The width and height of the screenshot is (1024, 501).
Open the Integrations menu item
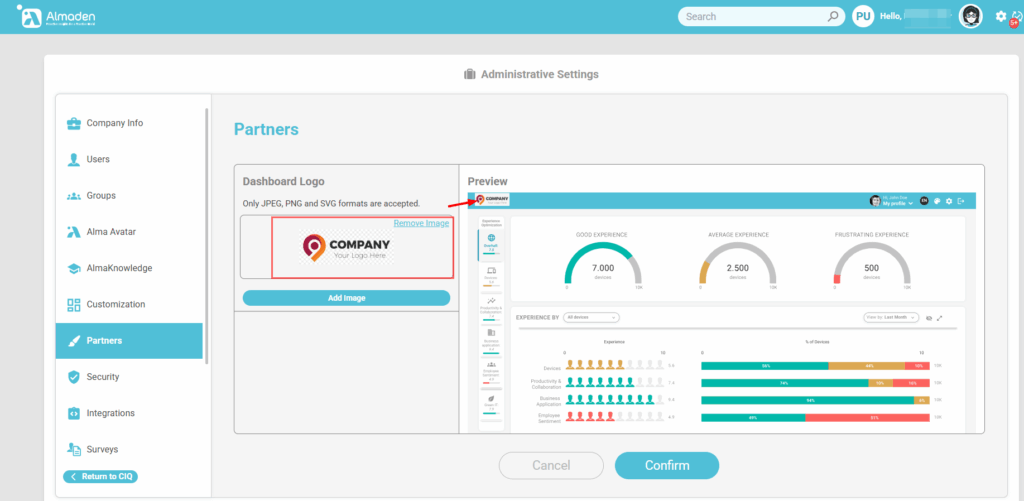(x=110, y=413)
